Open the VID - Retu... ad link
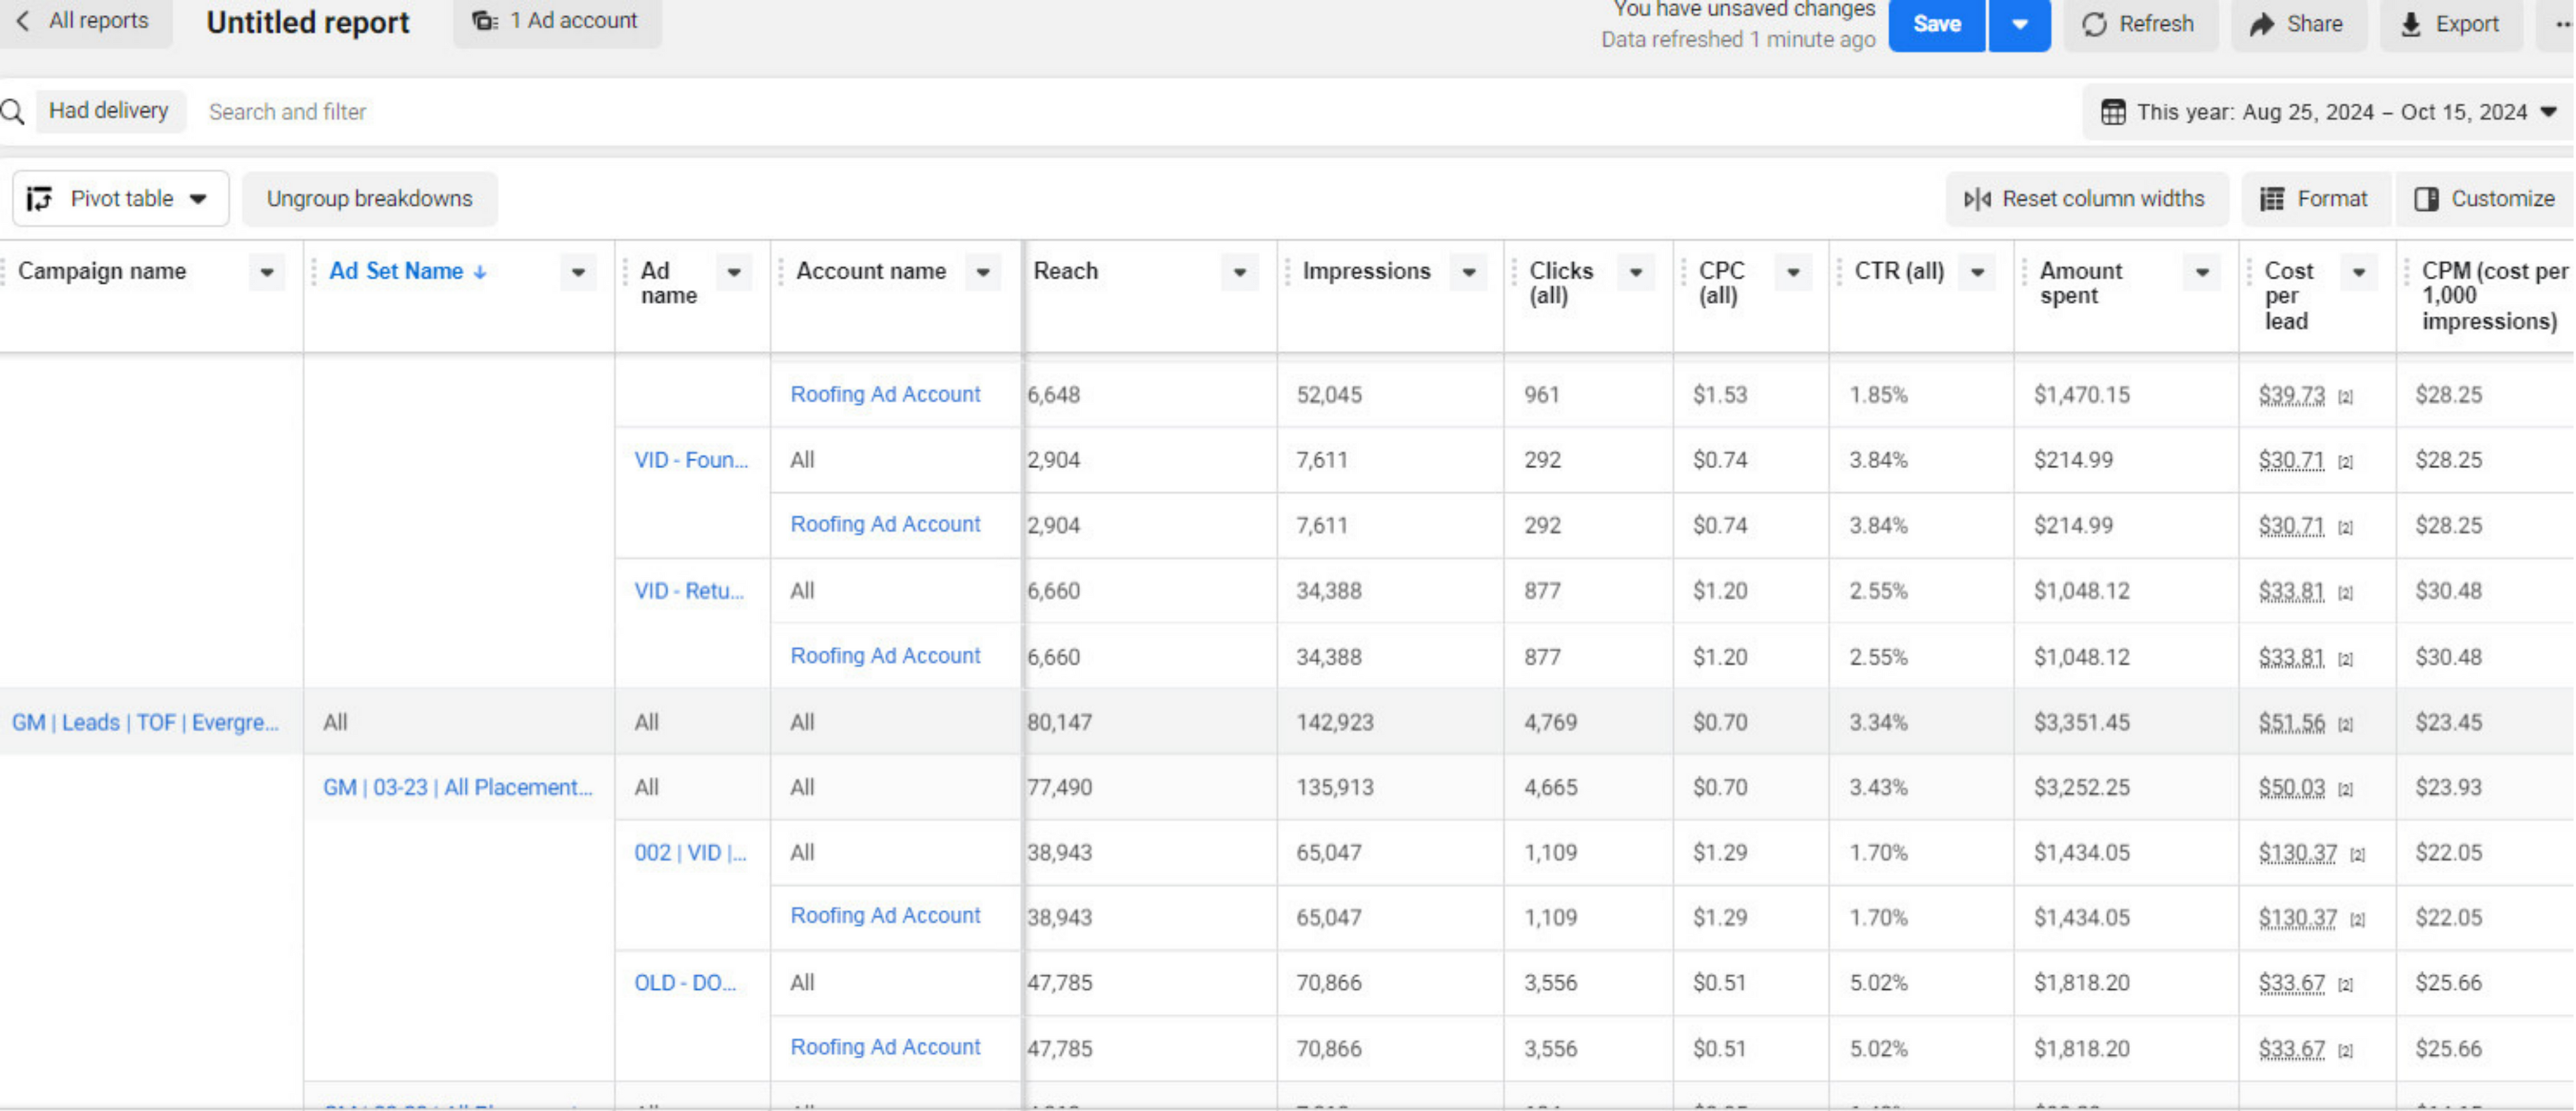The height and width of the screenshot is (1111, 2576). [x=689, y=591]
